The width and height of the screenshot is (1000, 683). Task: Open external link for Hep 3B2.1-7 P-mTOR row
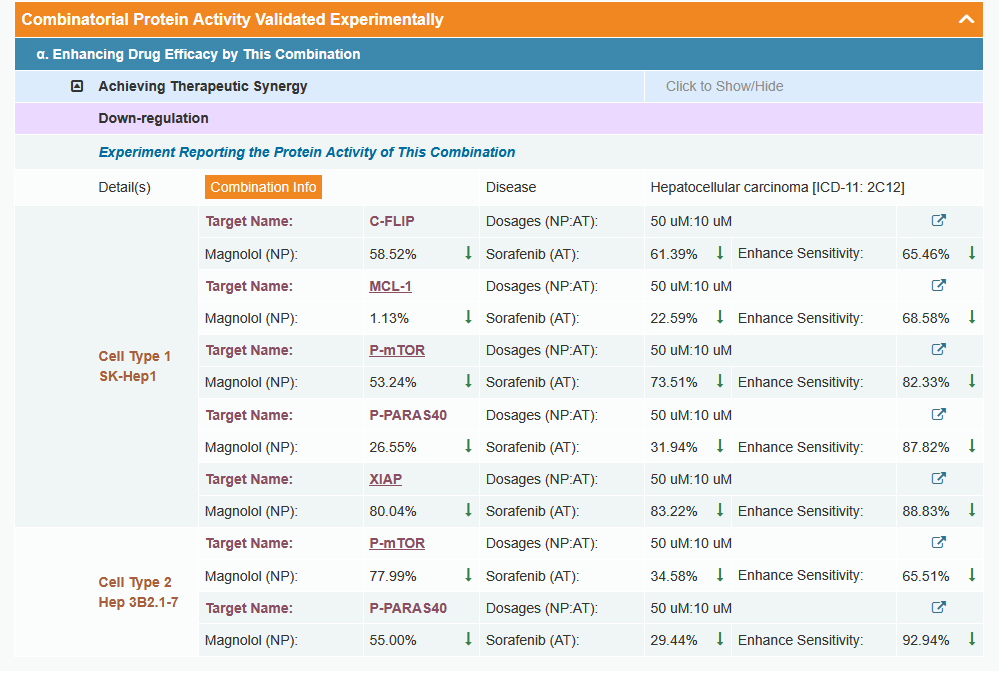click(x=938, y=543)
